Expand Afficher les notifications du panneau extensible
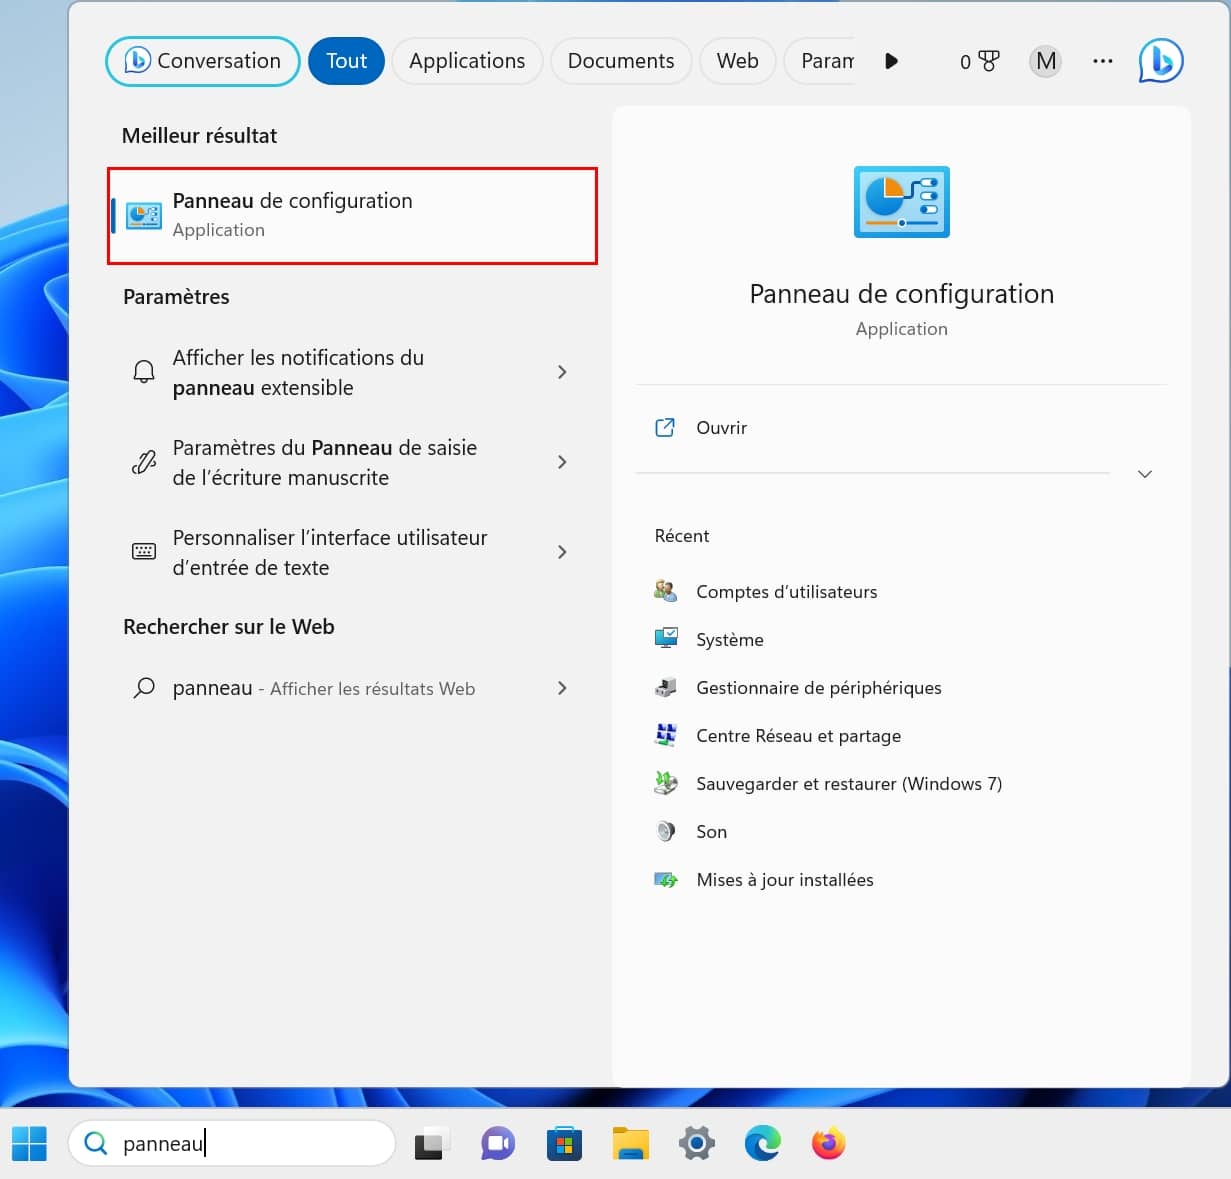Screen dimensions: 1231x1179 (562, 372)
